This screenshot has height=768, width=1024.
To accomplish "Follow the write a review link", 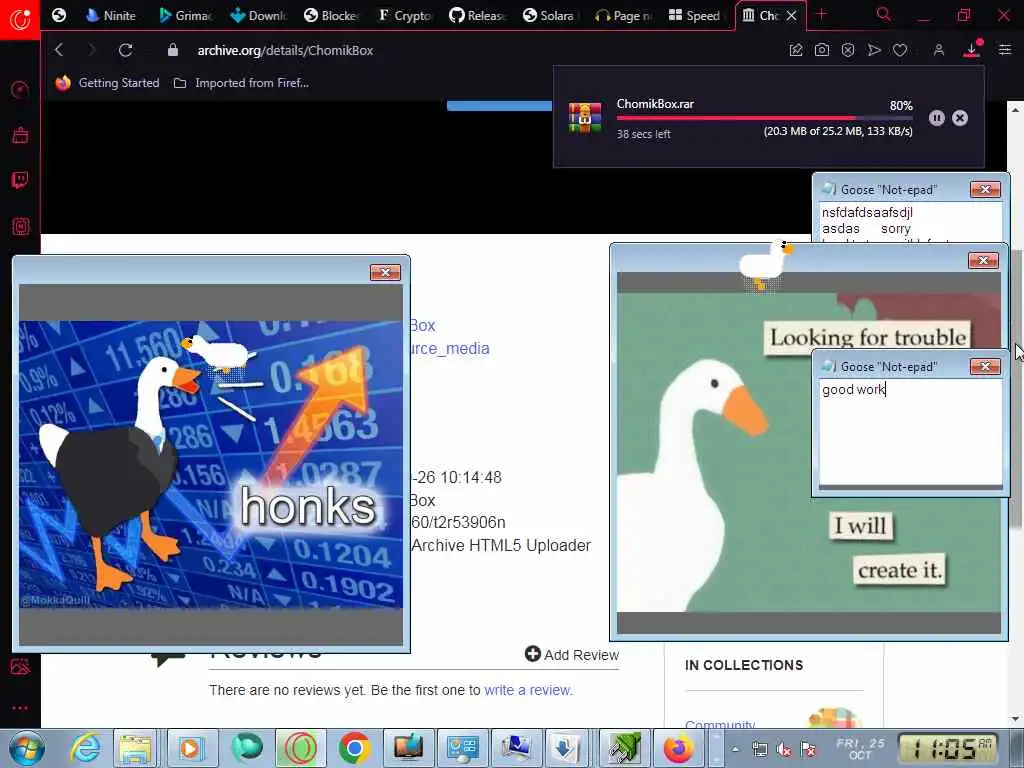I will click(x=528, y=690).
